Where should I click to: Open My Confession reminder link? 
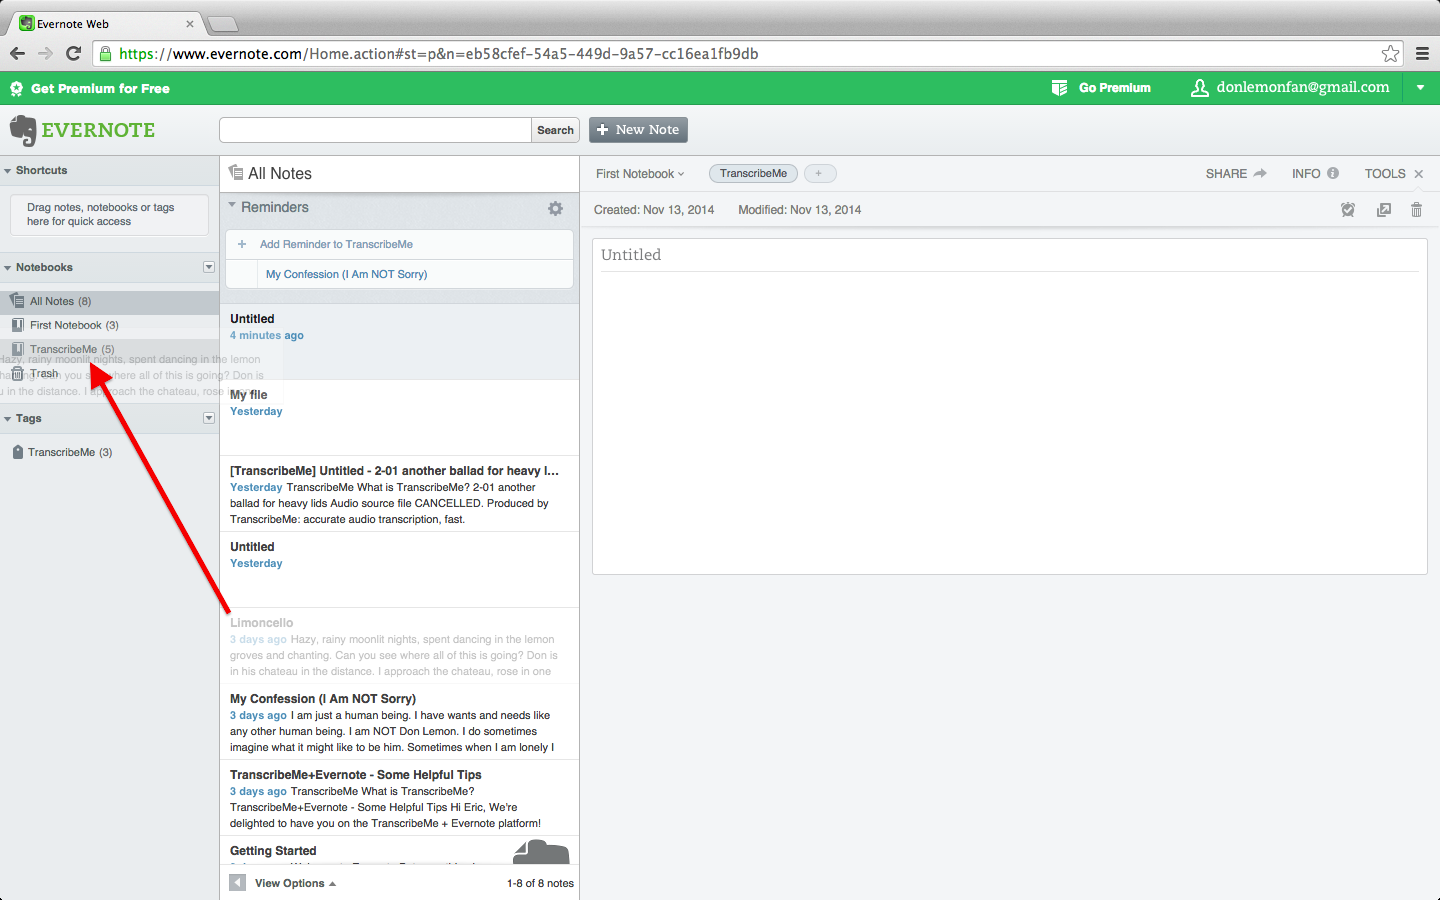click(x=346, y=274)
